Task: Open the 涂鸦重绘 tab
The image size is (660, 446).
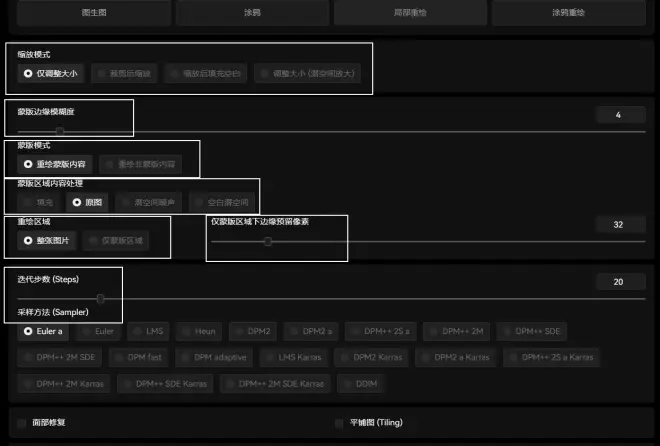Action: point(568,13)
